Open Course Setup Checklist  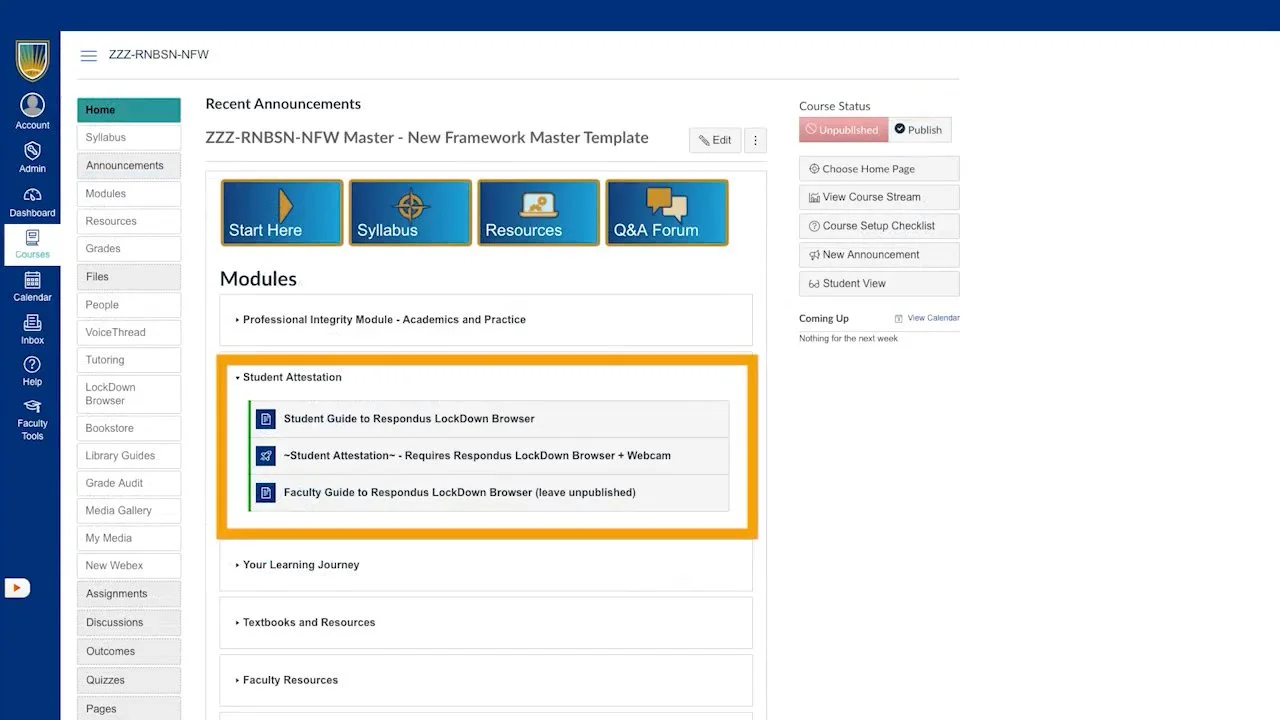879,226
